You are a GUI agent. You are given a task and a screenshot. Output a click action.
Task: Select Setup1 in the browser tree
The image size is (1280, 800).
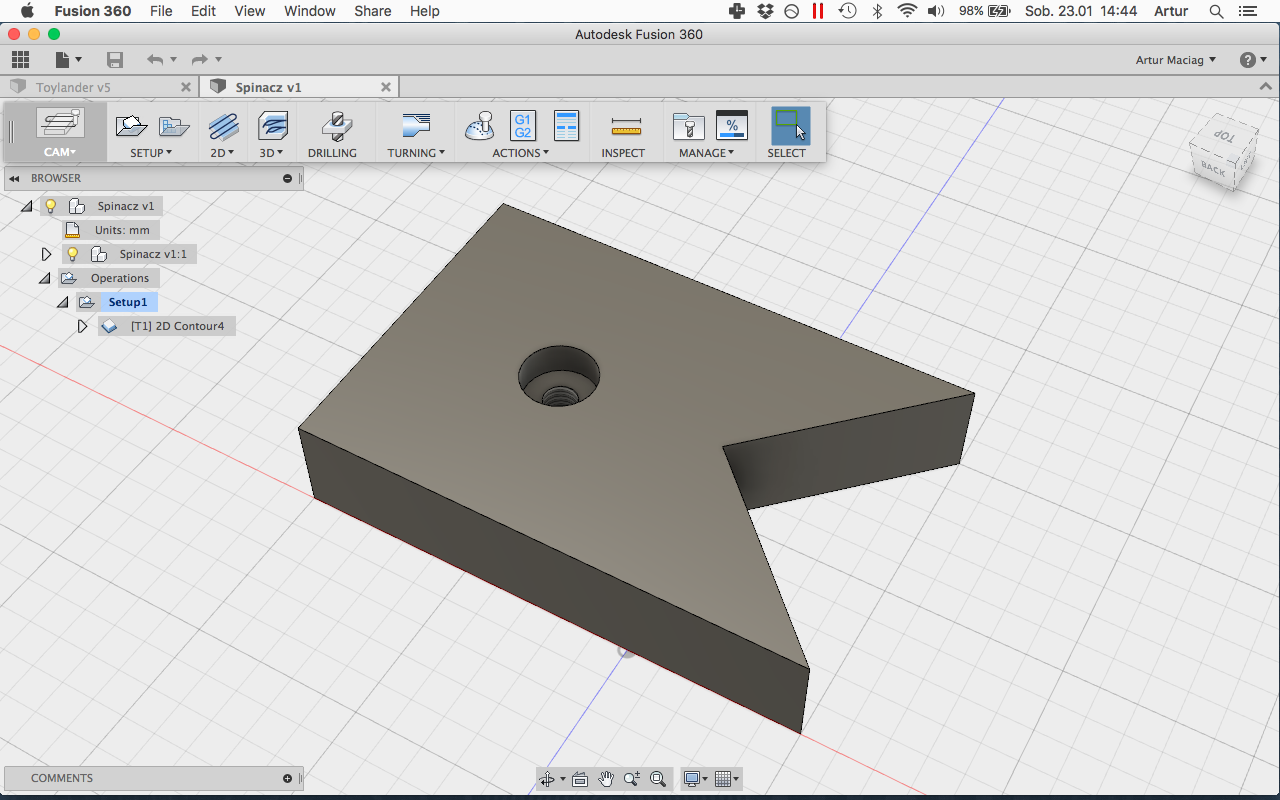[x=127, y=302]
